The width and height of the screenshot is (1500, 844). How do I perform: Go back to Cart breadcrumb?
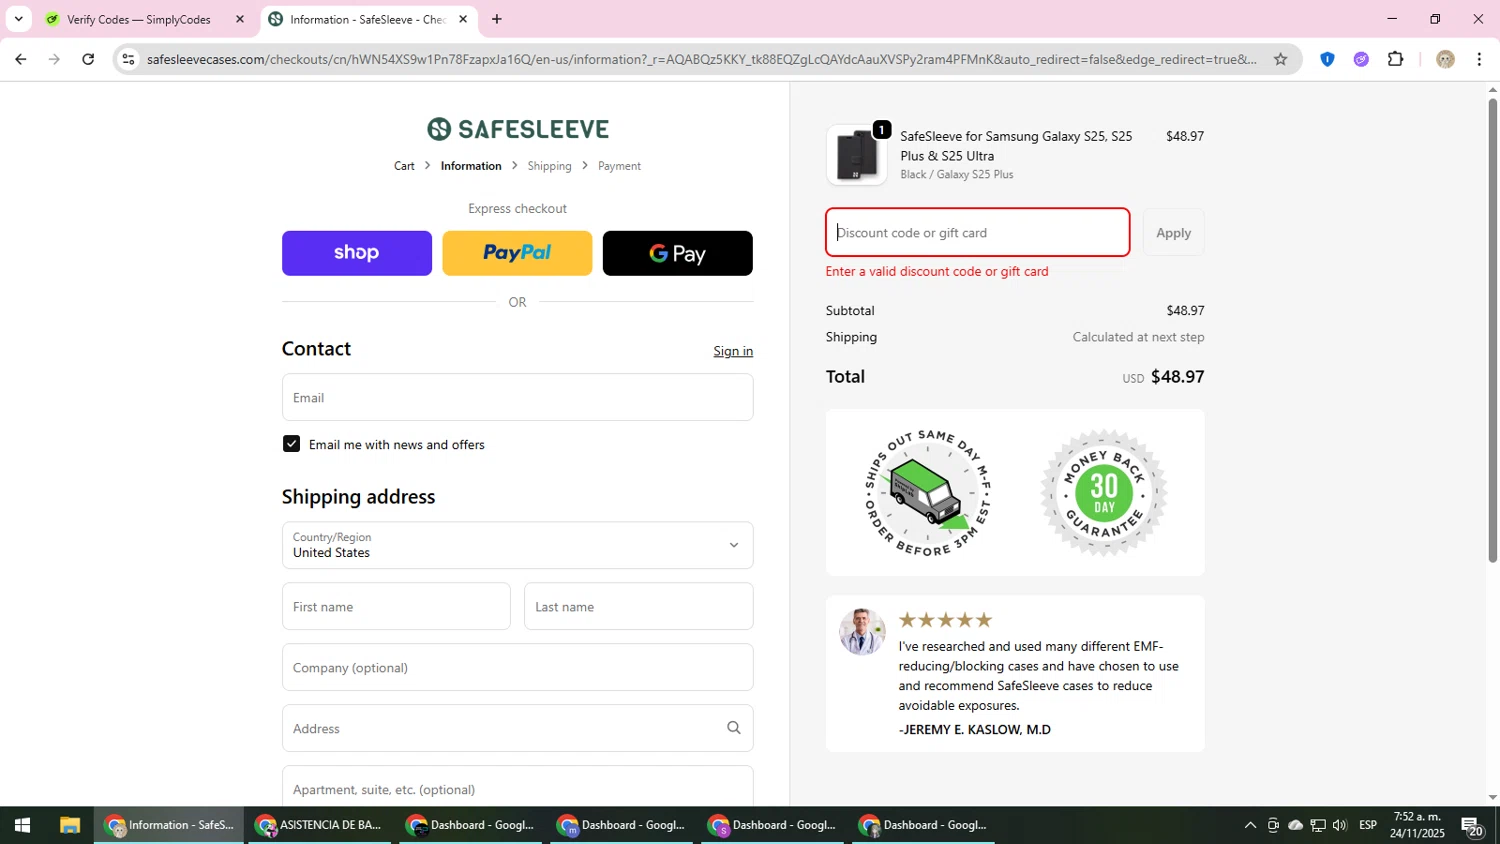pos(404,166)
